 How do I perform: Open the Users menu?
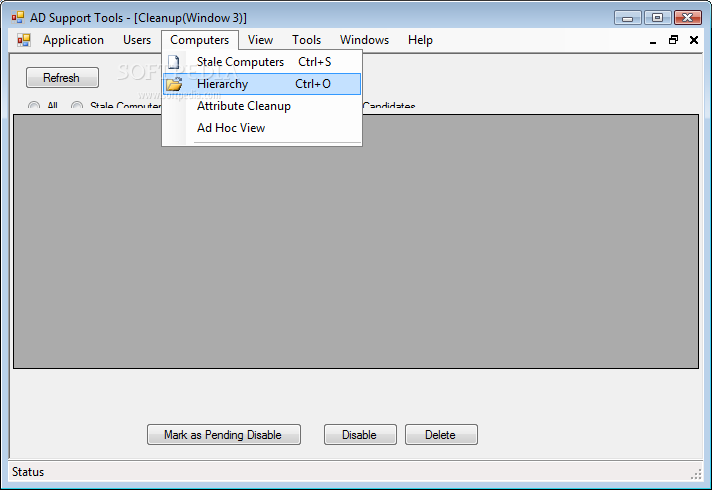point(137,40)
